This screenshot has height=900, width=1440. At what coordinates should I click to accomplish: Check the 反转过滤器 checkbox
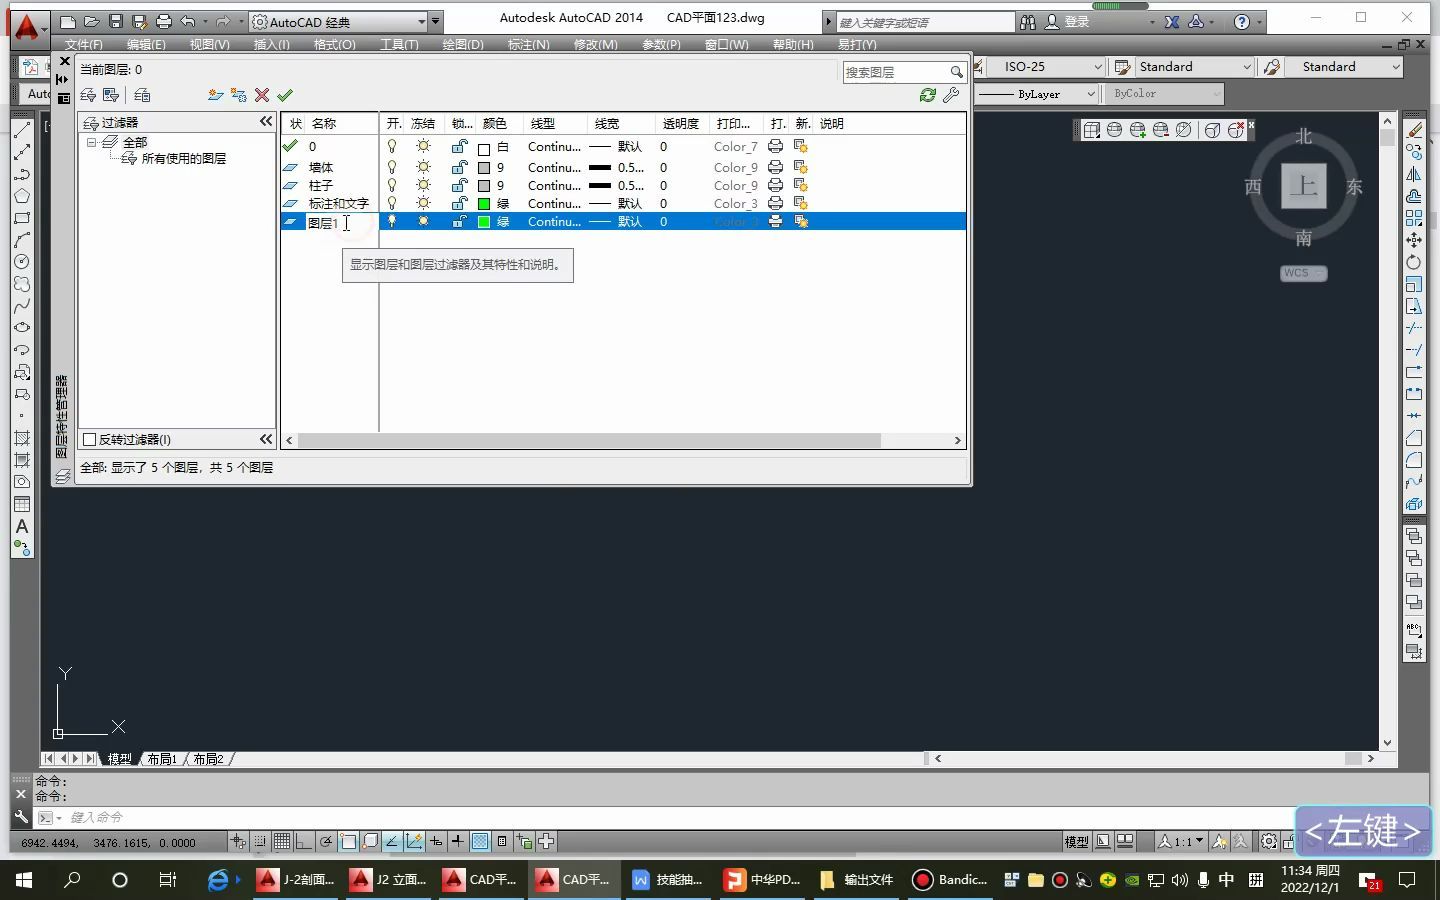tap(89, 439)
